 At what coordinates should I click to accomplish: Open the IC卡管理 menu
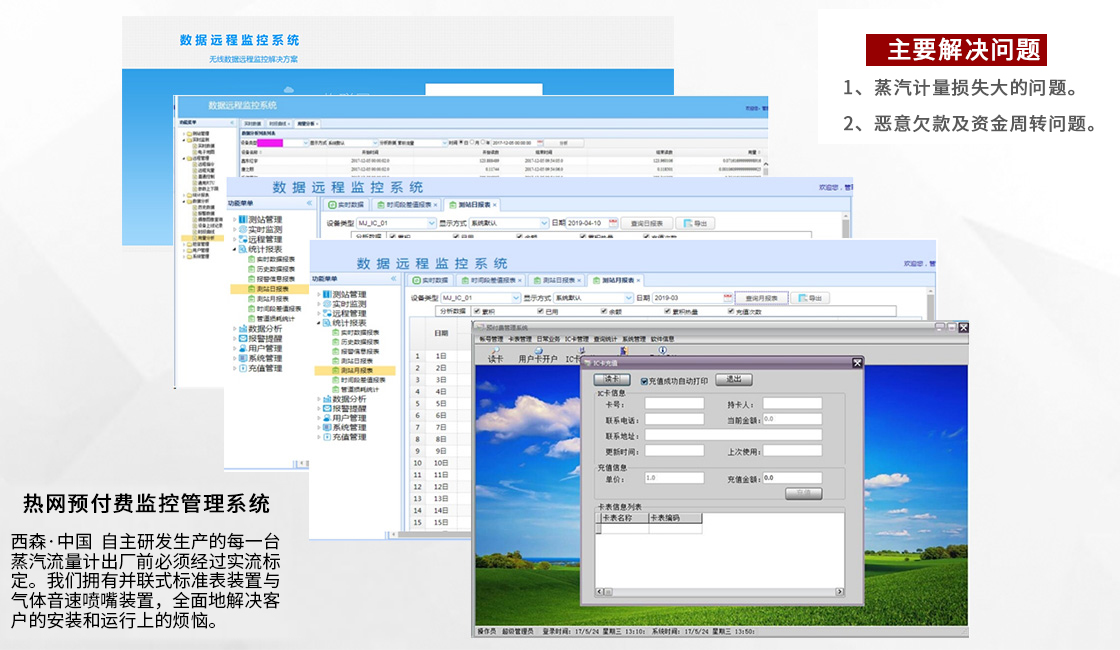click(x=575, y=338)
